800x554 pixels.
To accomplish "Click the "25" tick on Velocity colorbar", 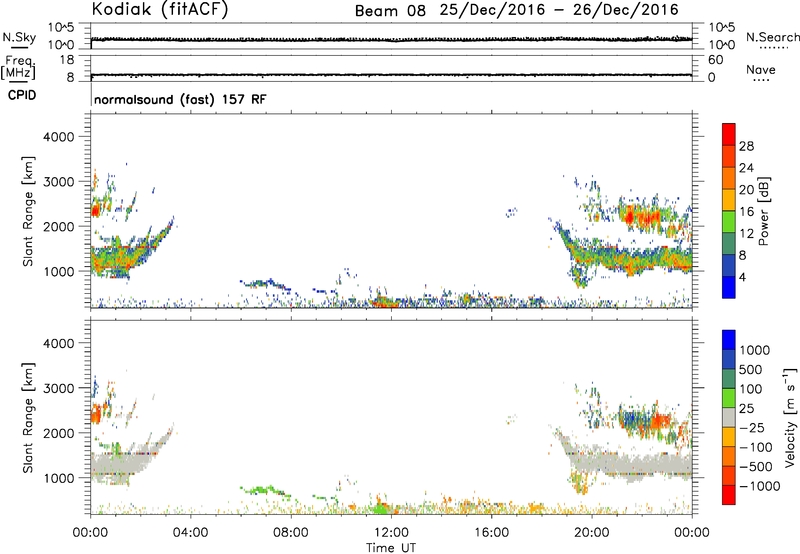I will 746,408.
